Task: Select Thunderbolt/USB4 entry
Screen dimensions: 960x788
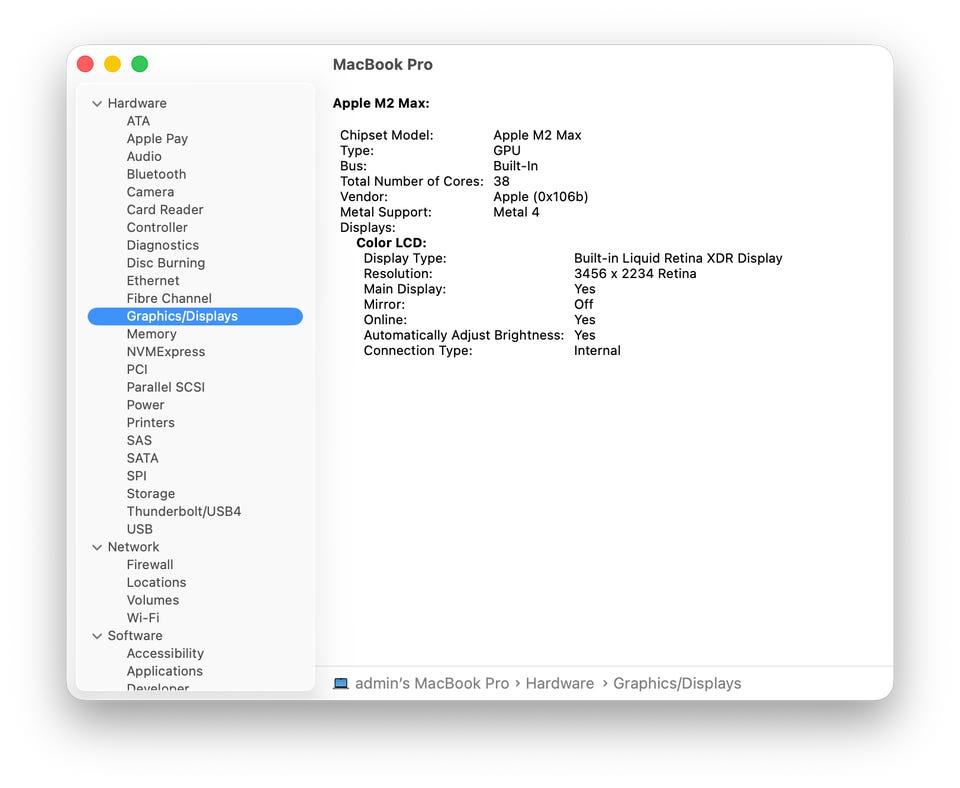Action: (x=184, y=512)
